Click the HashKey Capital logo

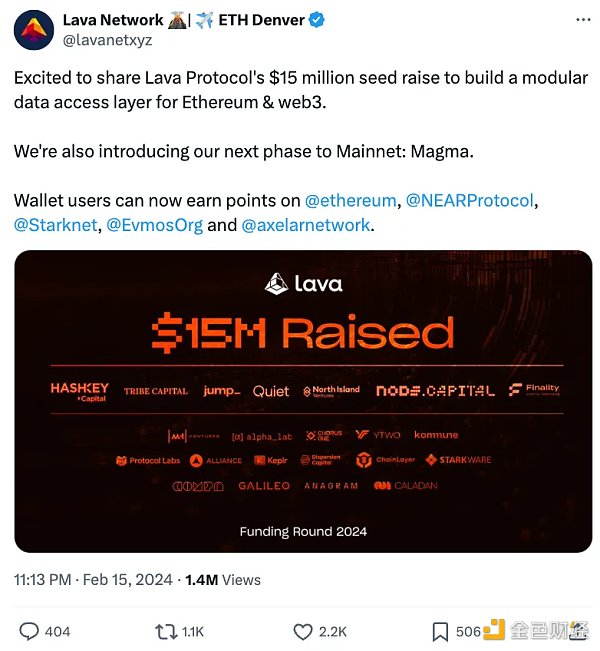[79, 391]
